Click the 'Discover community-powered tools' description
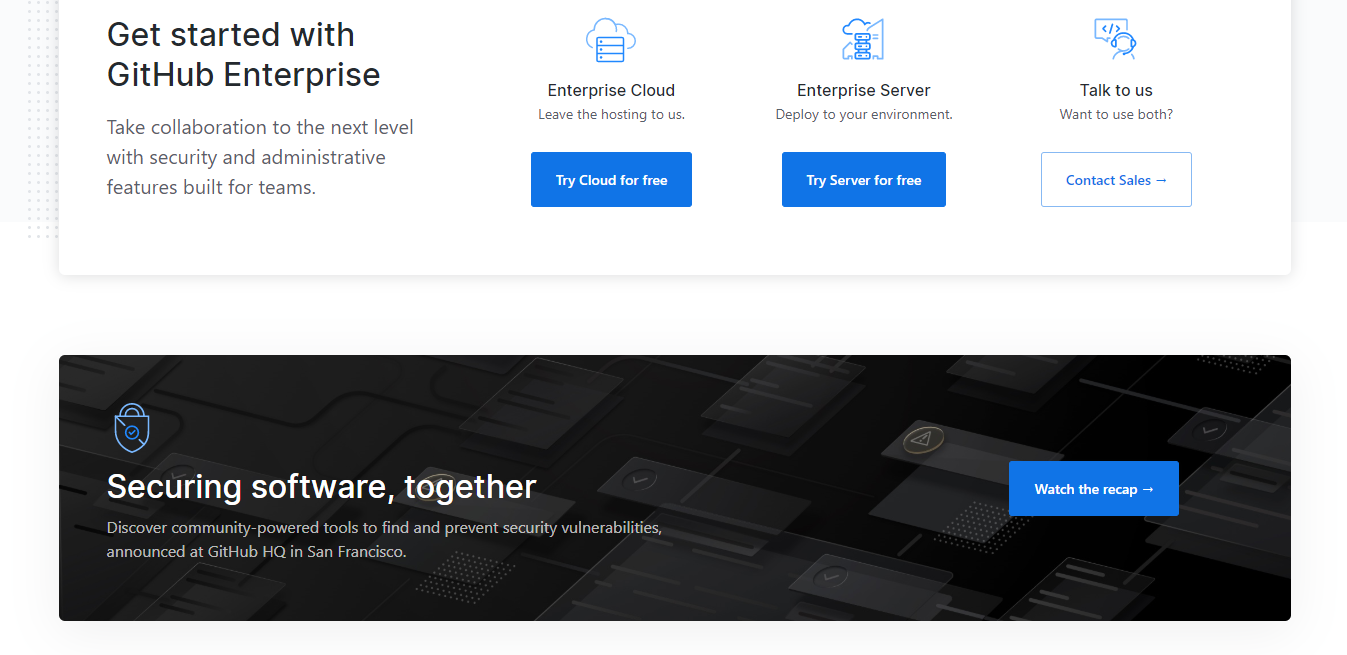This screenshot has width=1347, height=655. click(x=384, y=539)
